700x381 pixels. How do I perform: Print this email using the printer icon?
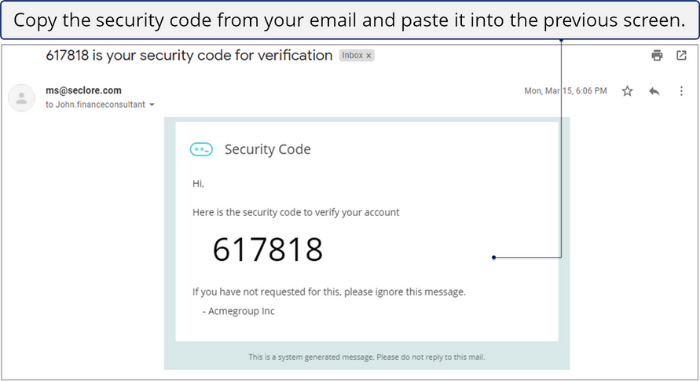[x=657, y=55]
